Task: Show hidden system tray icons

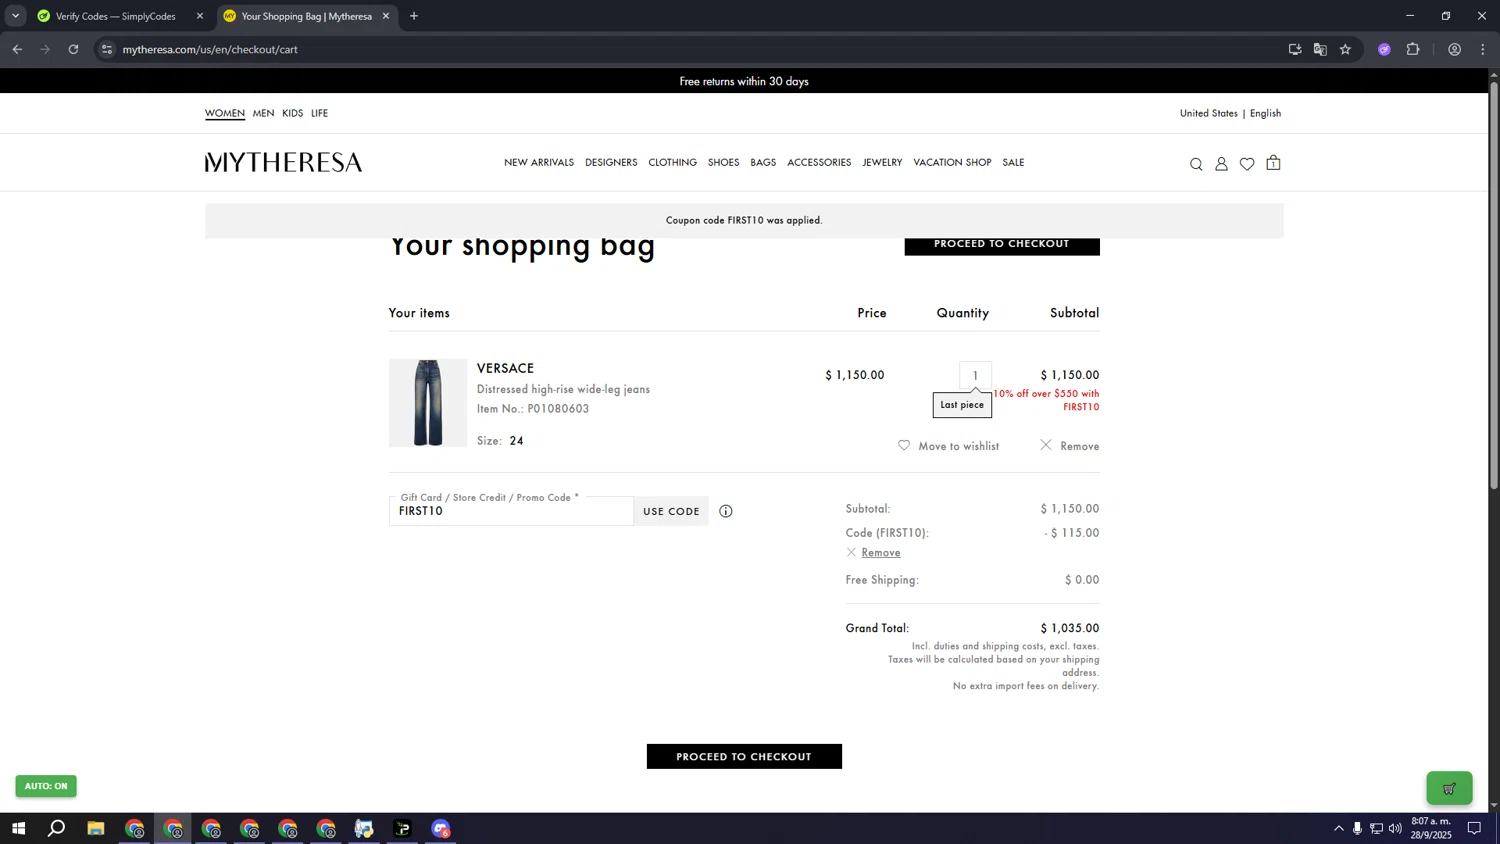Action: tap(1339, 828)
